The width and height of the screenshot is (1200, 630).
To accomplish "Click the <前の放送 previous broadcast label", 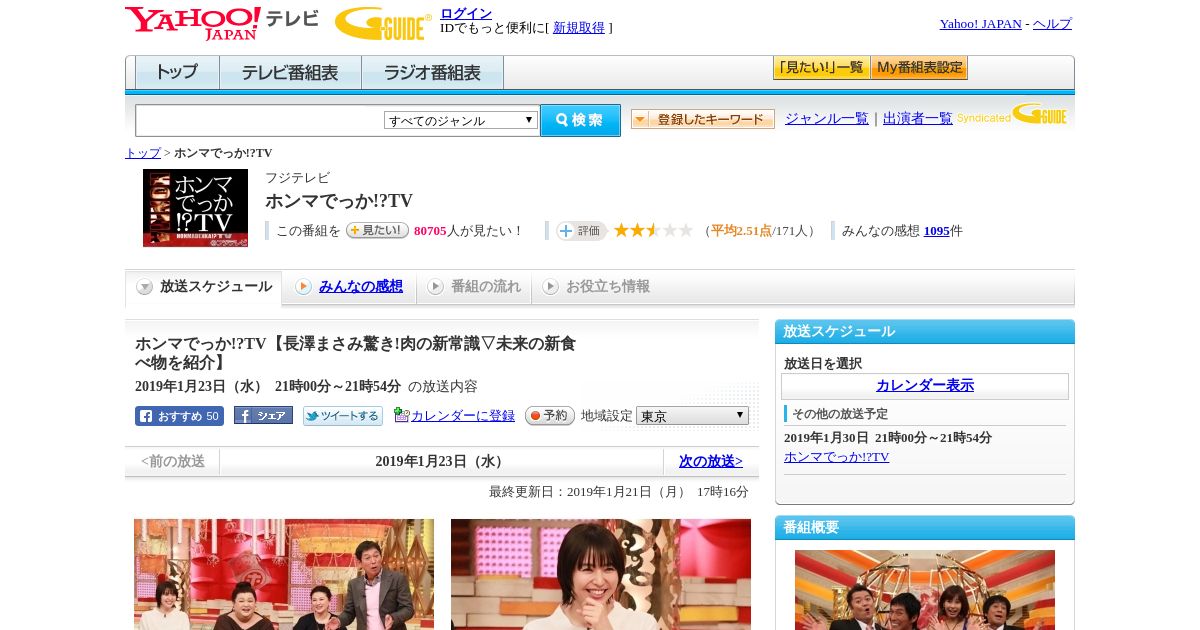I will tap(173, 461).
